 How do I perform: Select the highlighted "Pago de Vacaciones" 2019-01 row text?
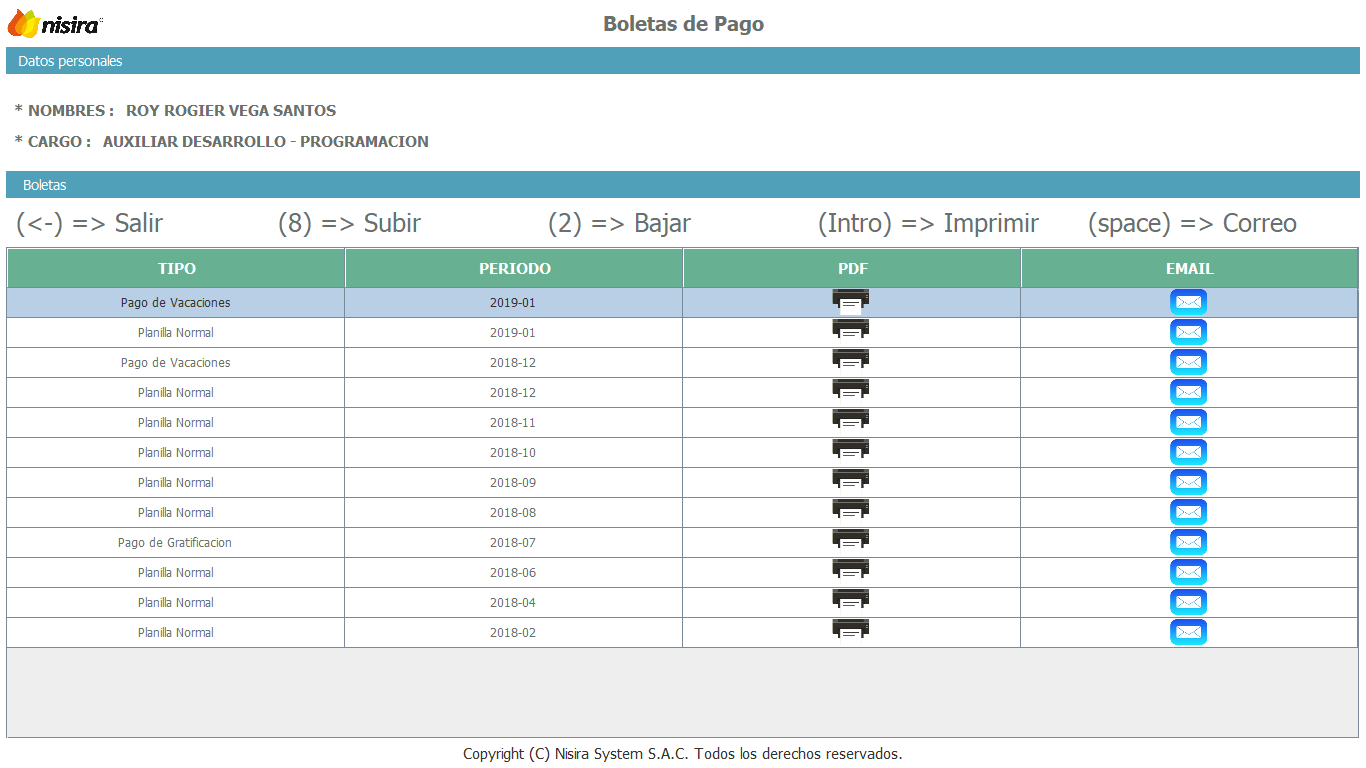176,302
